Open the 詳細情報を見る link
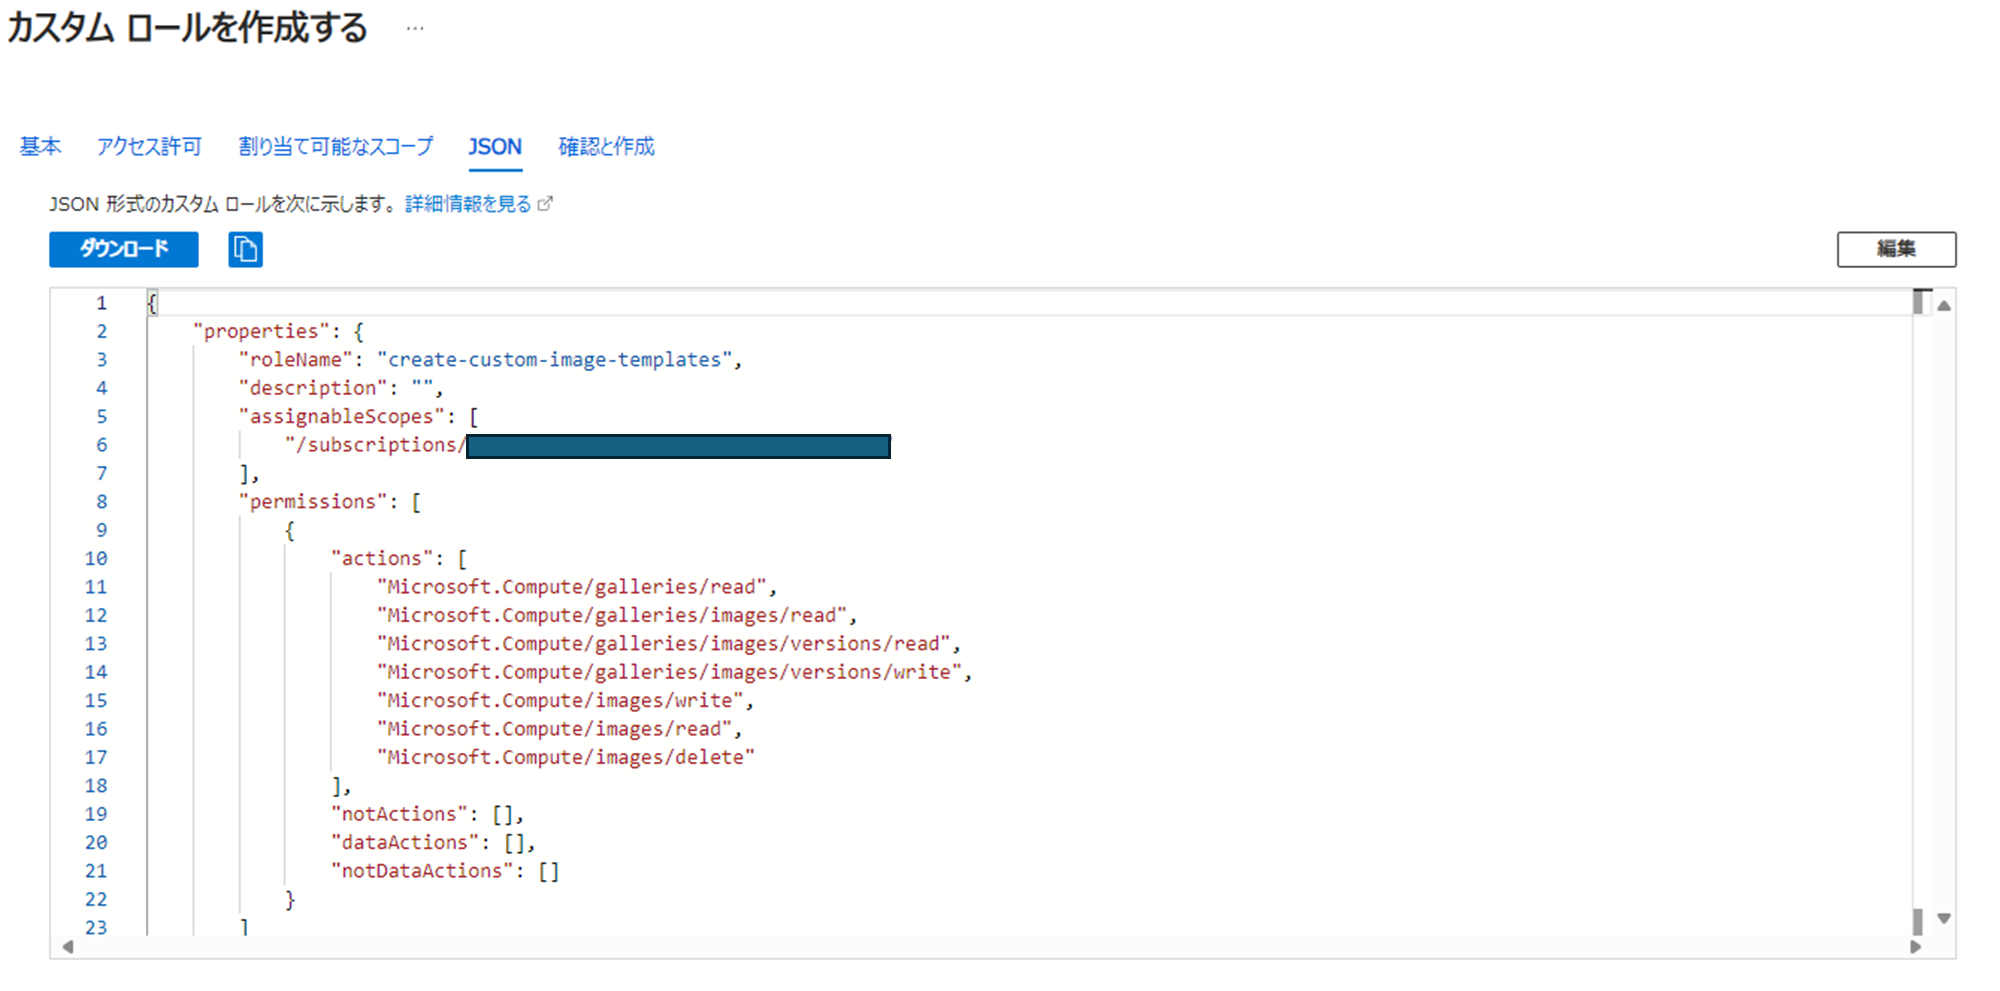 (468, 204)
